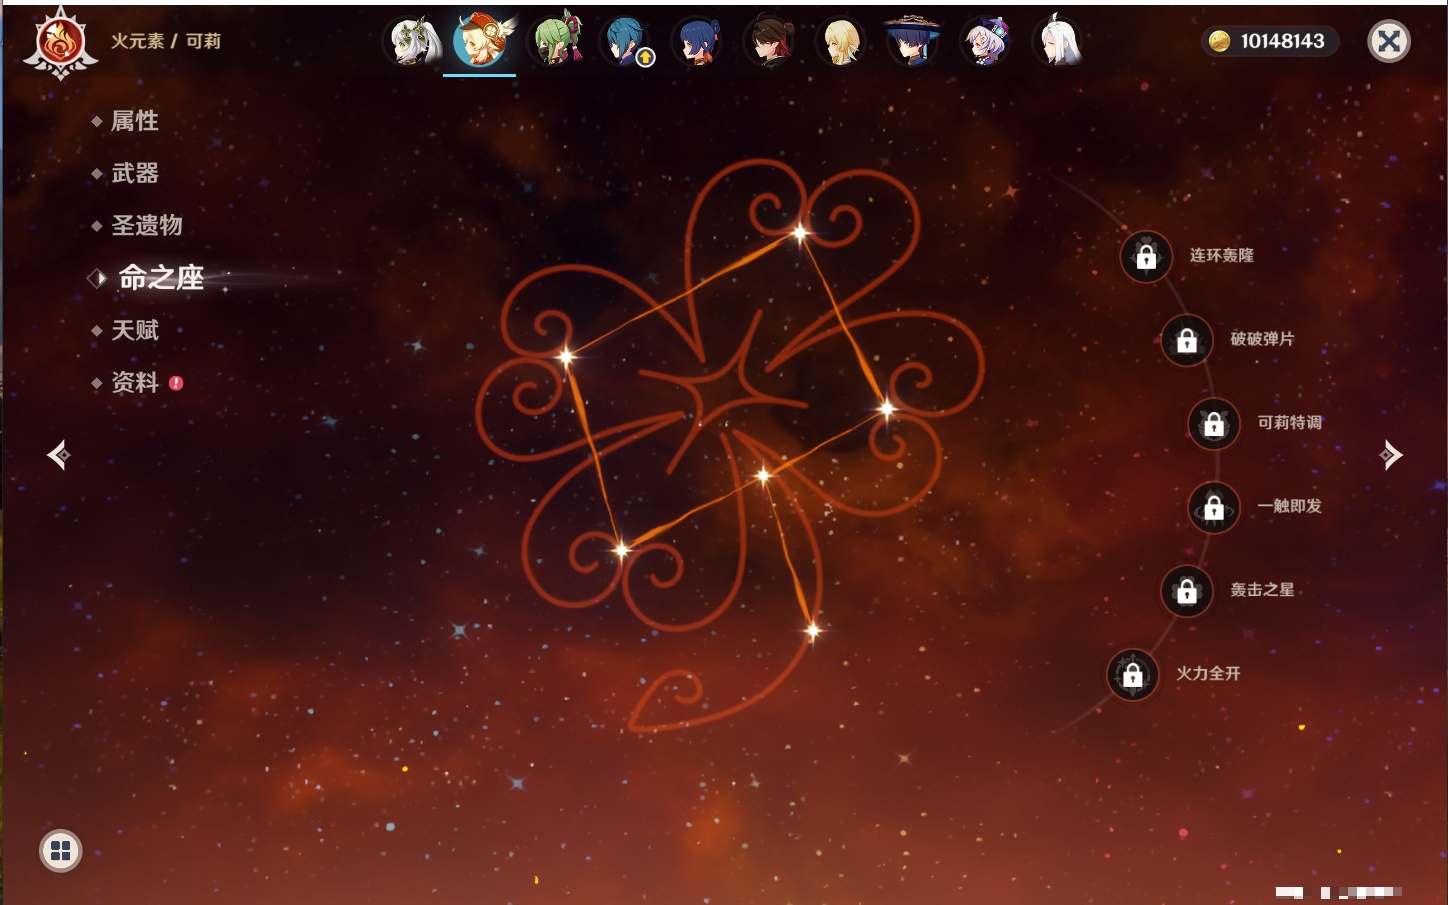Select the blonde-haired character portrait
This screenshot has width=1448, height=905.
coord(841,41)
